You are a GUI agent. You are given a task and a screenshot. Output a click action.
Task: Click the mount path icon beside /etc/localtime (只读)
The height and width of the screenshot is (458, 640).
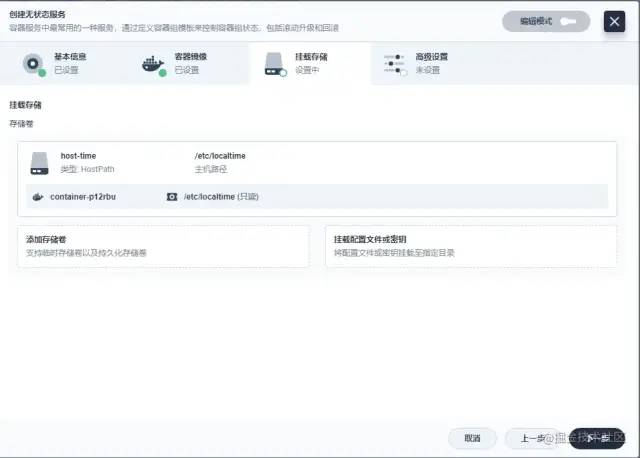pos(172,197)
